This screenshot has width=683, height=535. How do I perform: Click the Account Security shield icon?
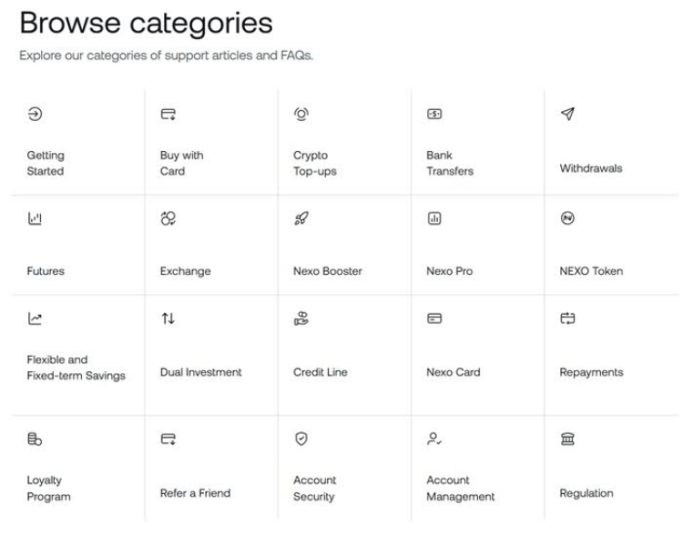pyautogui.click(x=301, y=438)
